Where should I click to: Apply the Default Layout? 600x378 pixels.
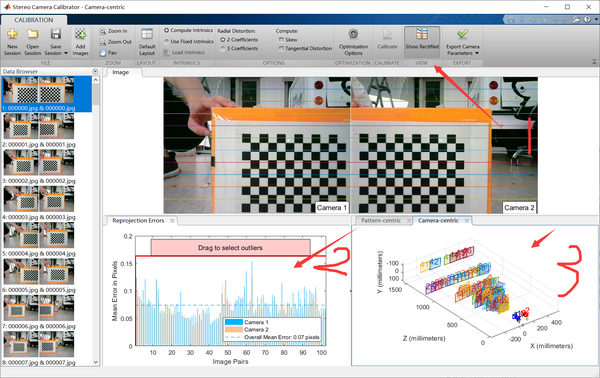coord(147,42)
